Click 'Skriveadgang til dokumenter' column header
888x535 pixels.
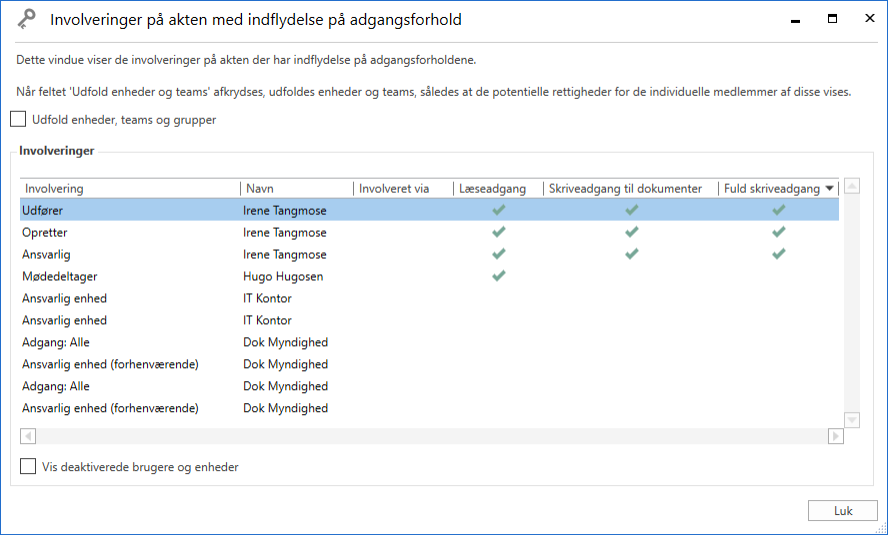tap(630, 188)
